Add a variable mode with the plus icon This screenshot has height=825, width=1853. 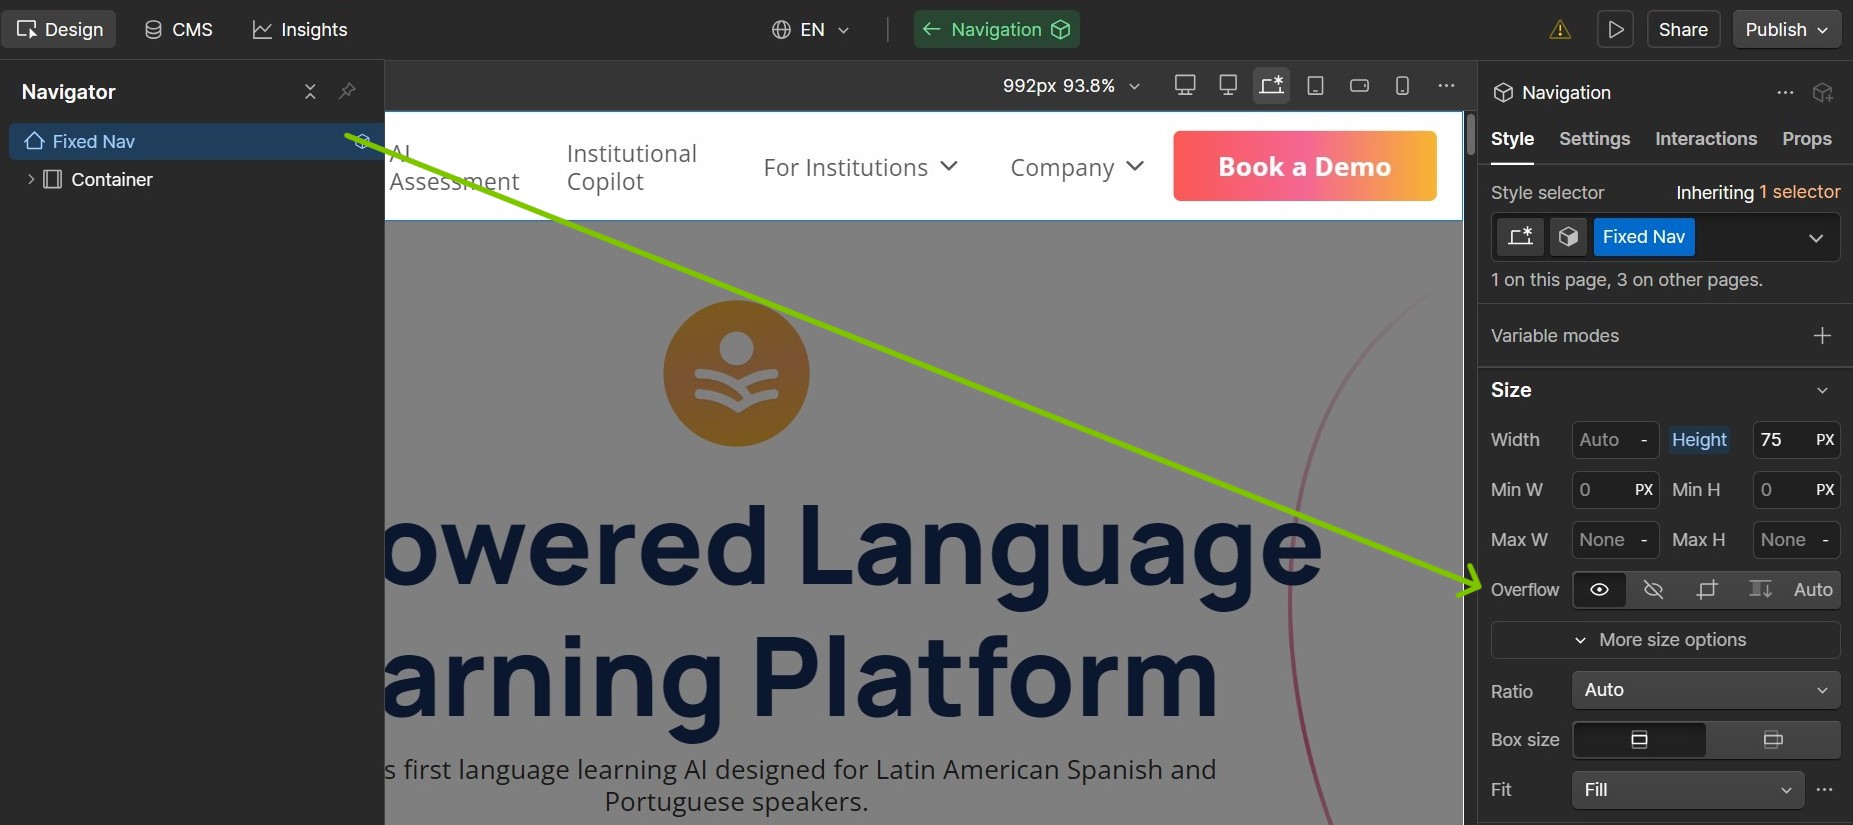(1822, 336)
